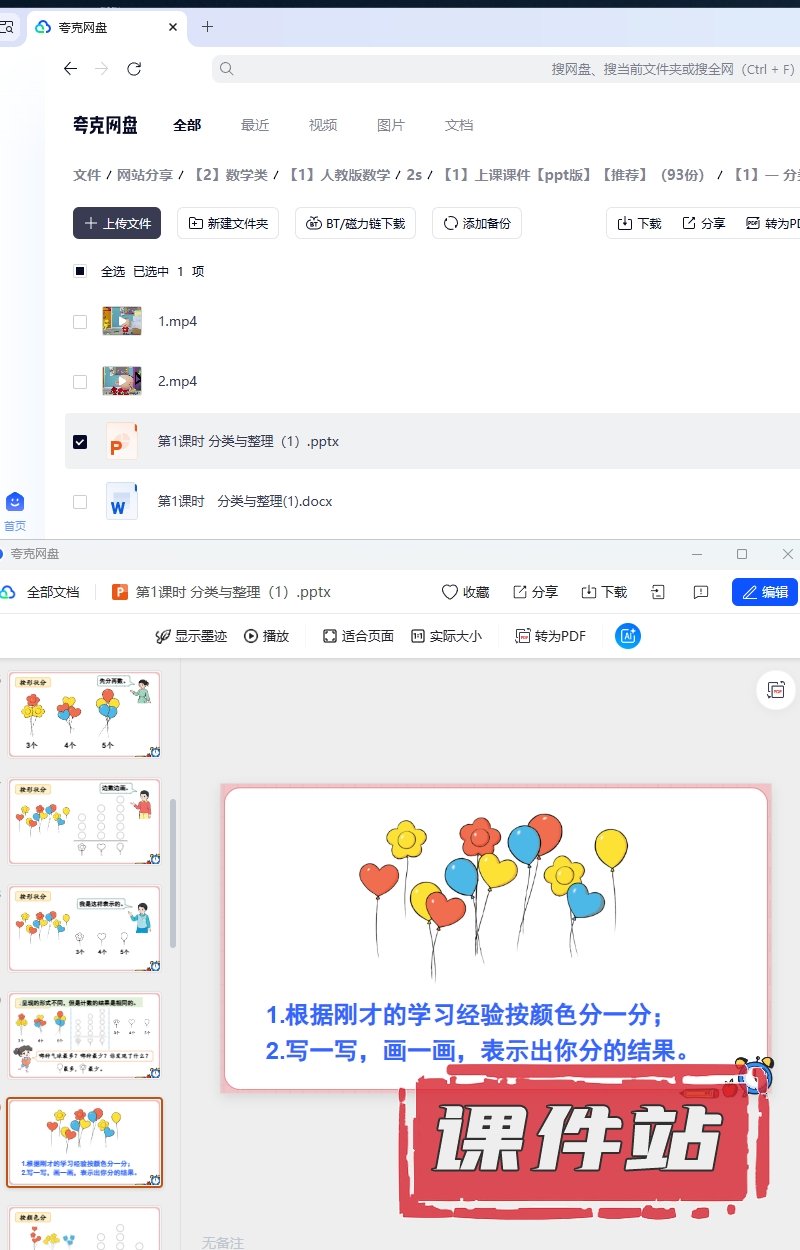The height and width of the screenshot is (1250, 800).
Task: Open the floating PDF convert icon
Action: [x=776, y=690]
